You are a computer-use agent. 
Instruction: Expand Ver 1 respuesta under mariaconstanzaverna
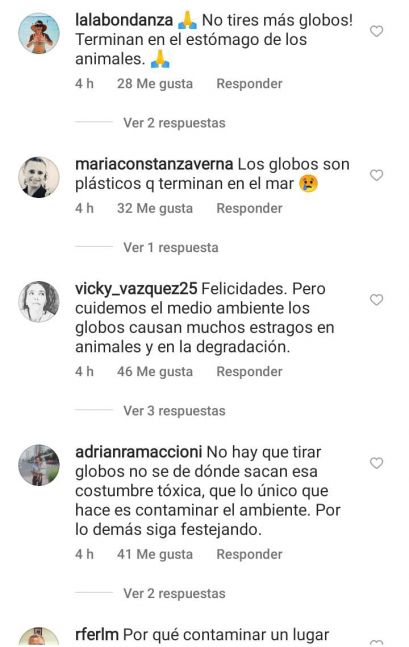point(171,247)
